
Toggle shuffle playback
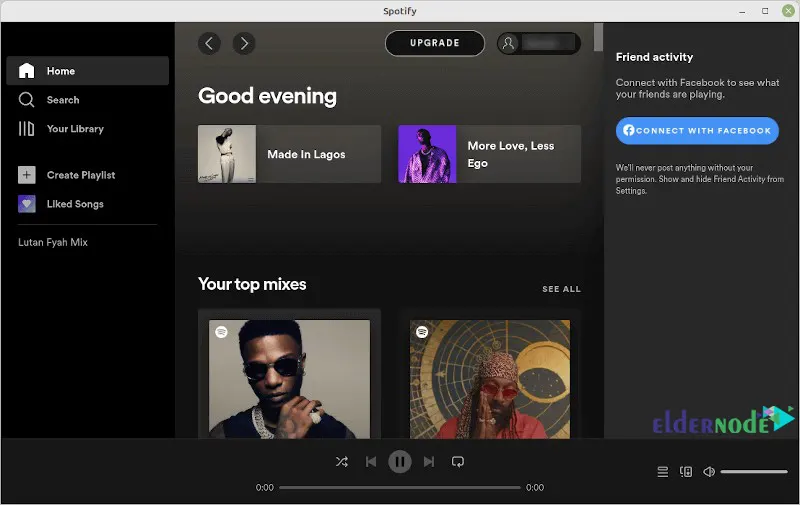coord(341,462)
